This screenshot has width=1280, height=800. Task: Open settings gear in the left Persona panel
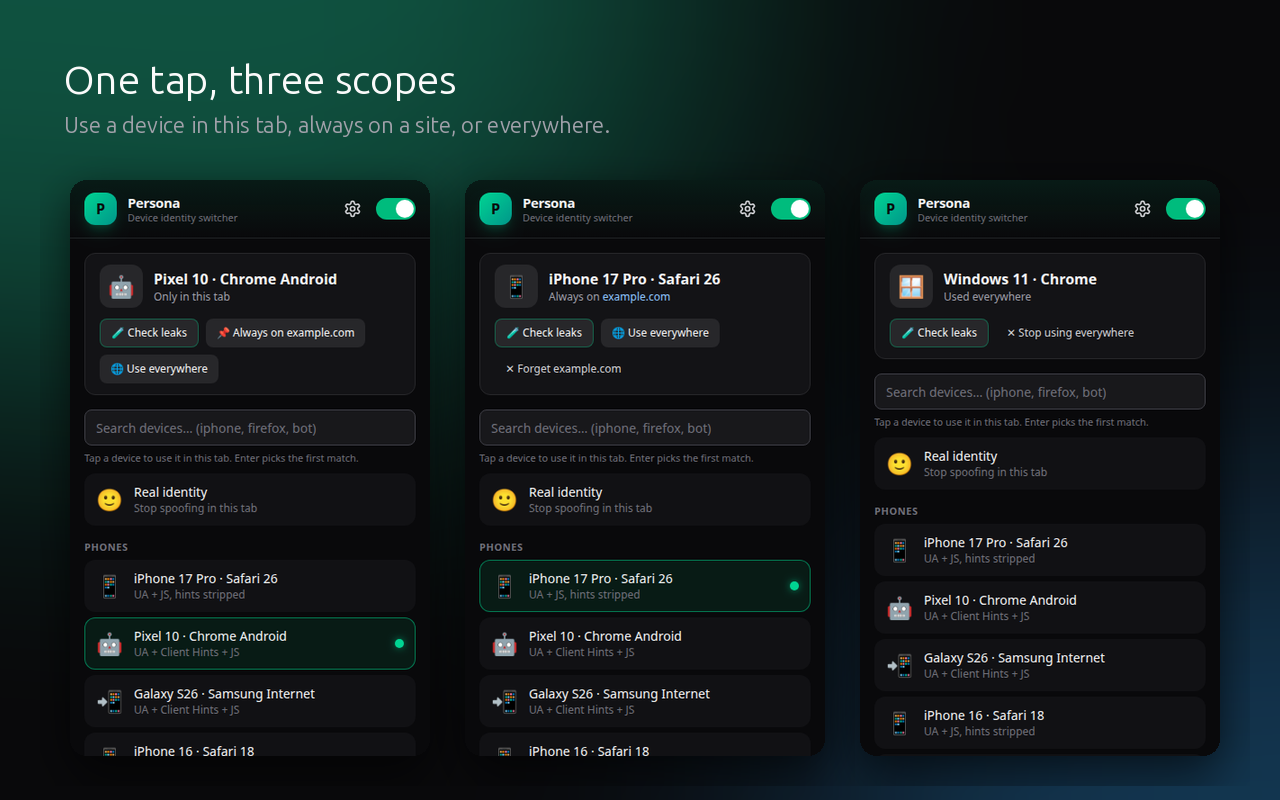[352, 209]
